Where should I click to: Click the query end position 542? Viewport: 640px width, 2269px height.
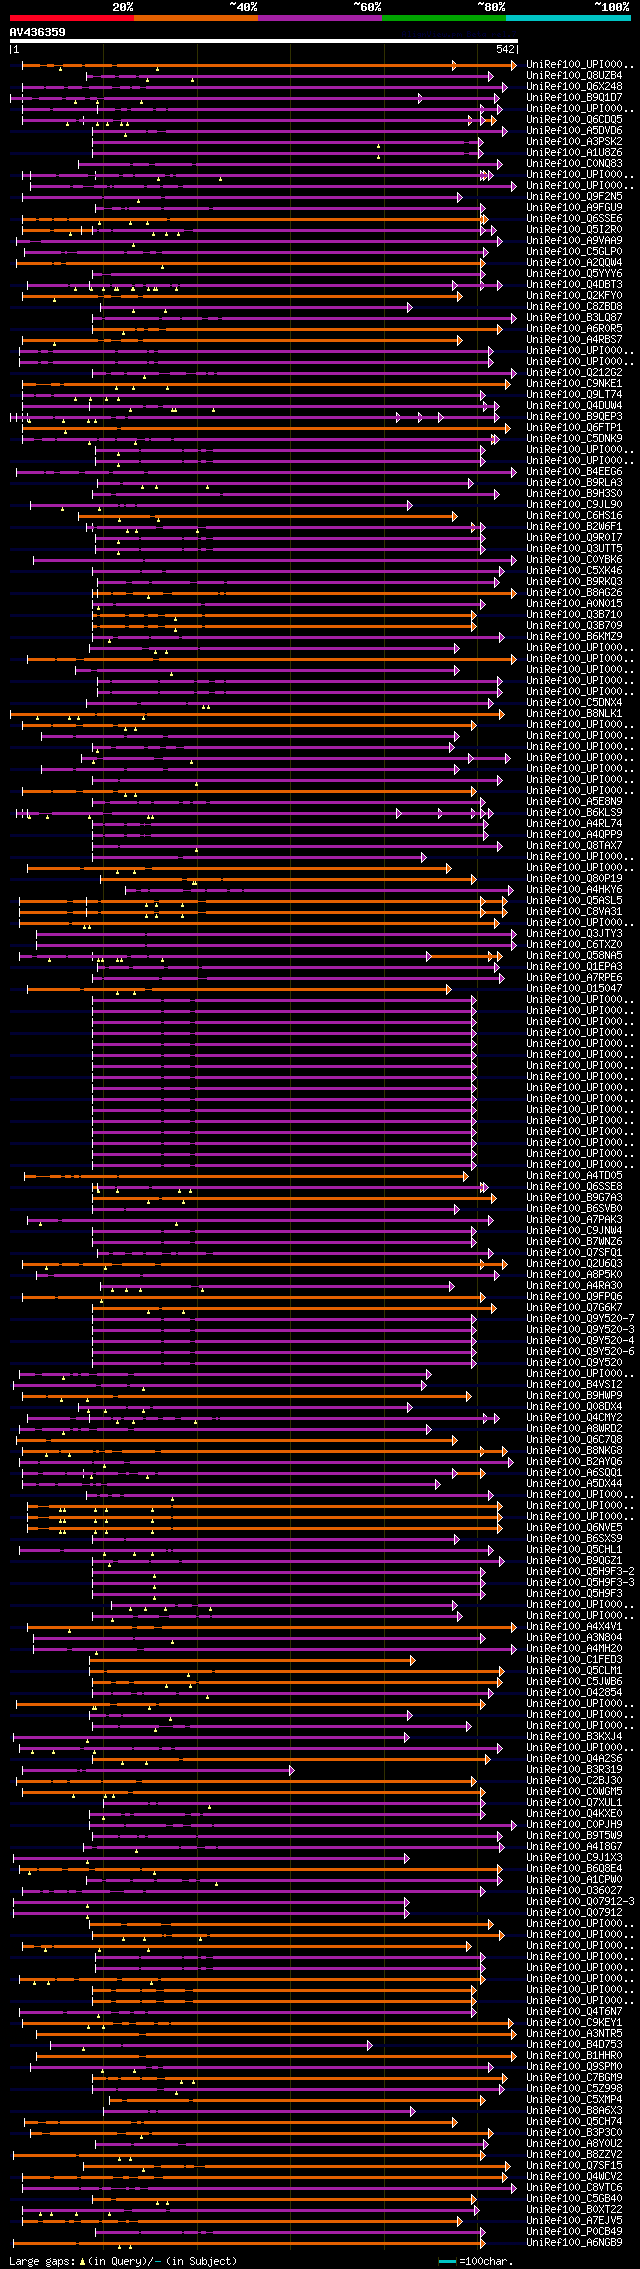[x=505, y=49]
